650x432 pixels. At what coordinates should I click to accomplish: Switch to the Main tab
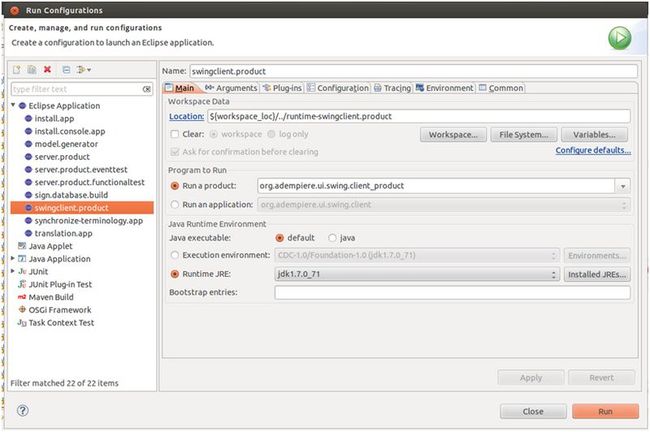180,88
